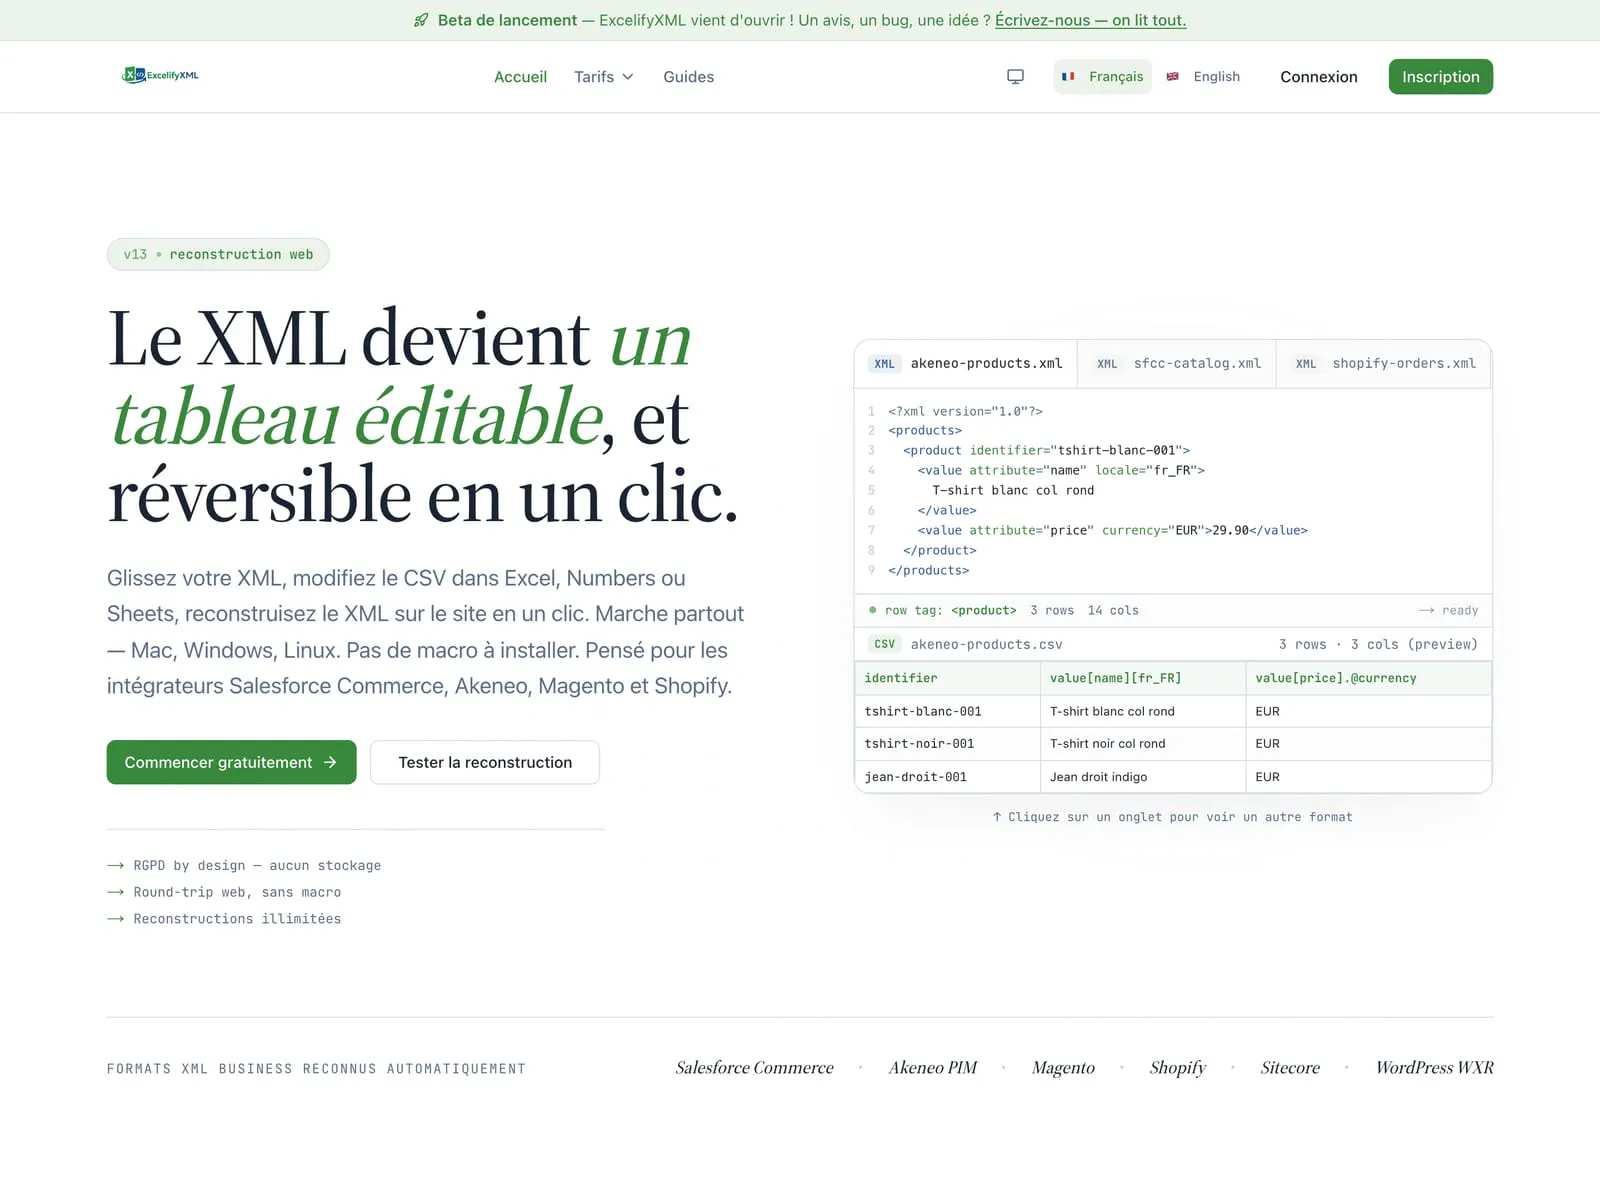
Task: Click code line 3 product identifier
Action: coord(1046,450)
